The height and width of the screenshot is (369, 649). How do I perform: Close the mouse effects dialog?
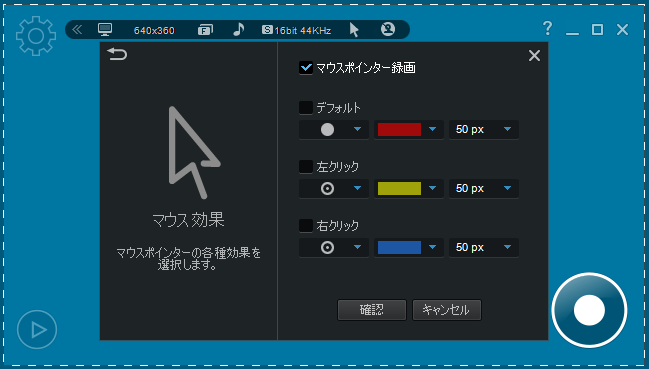coord(534,55)
